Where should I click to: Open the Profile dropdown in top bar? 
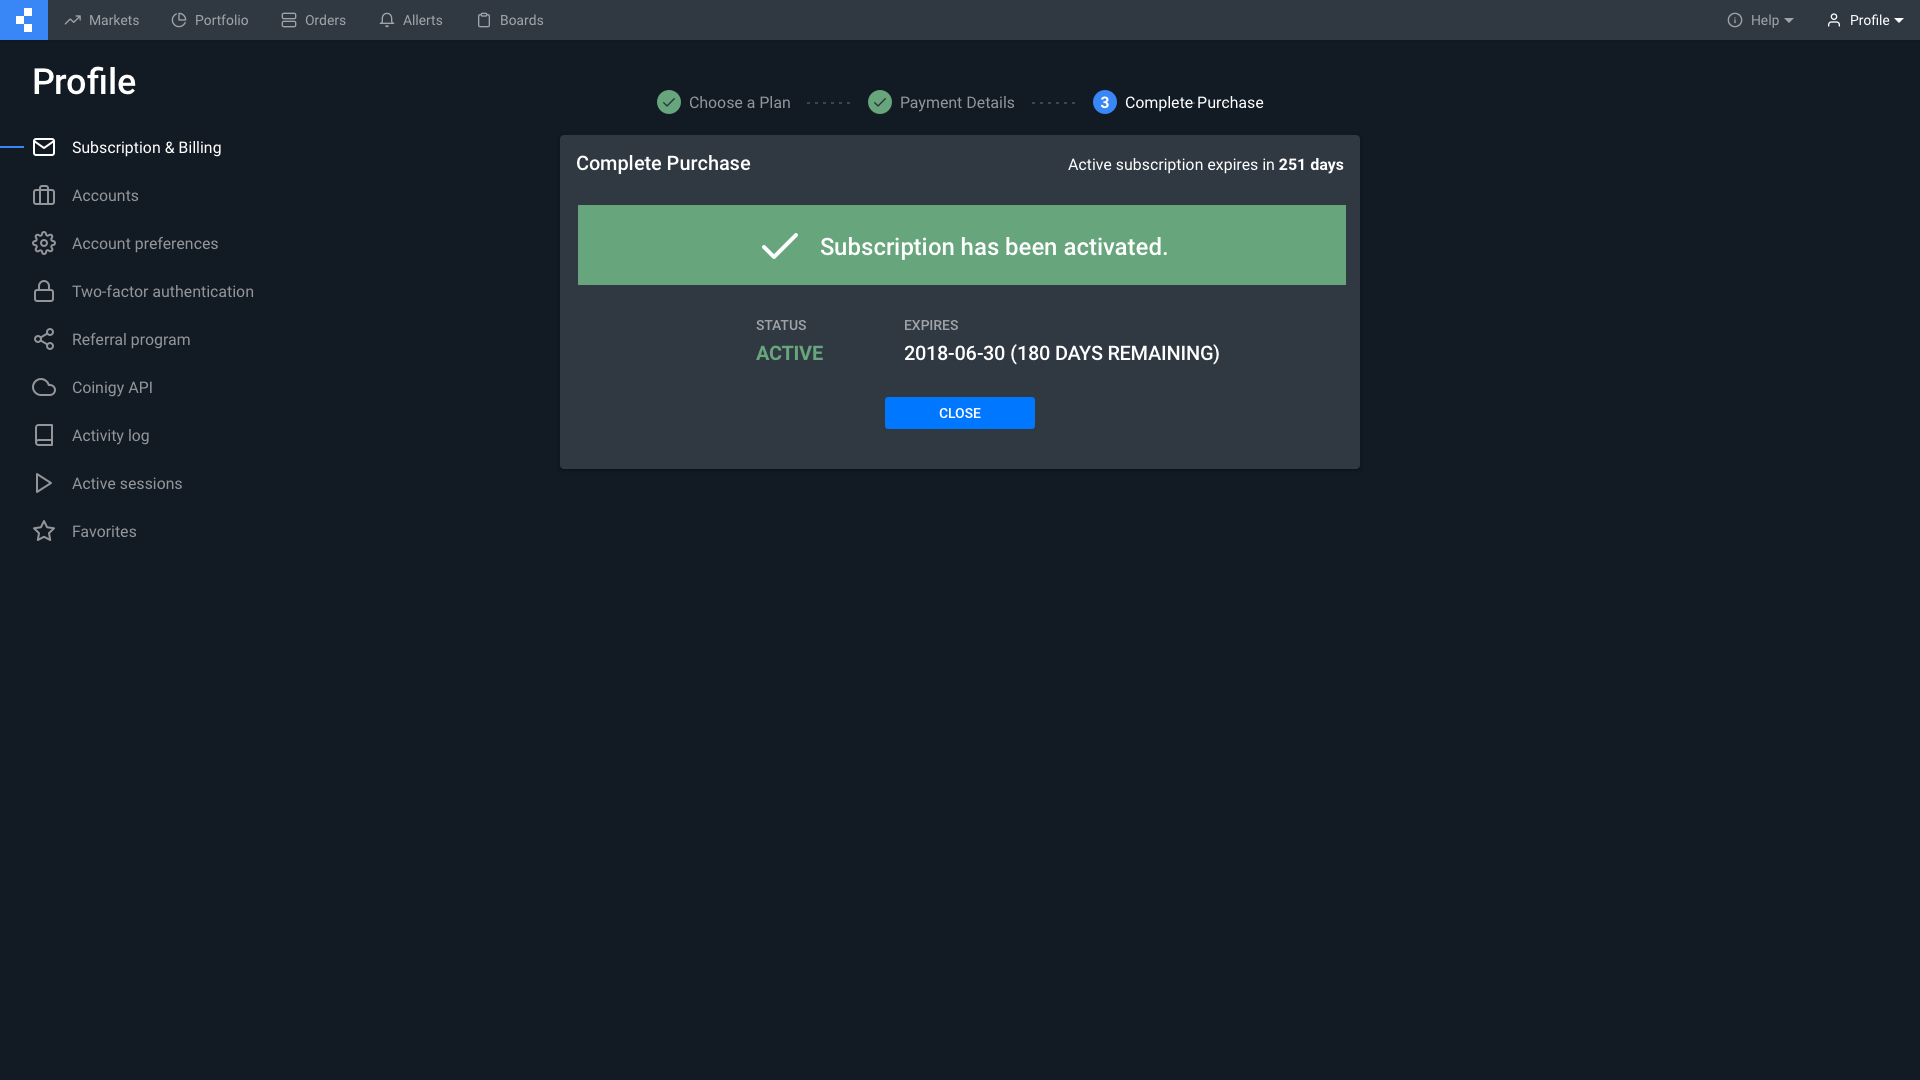(x=1865, y=20)
